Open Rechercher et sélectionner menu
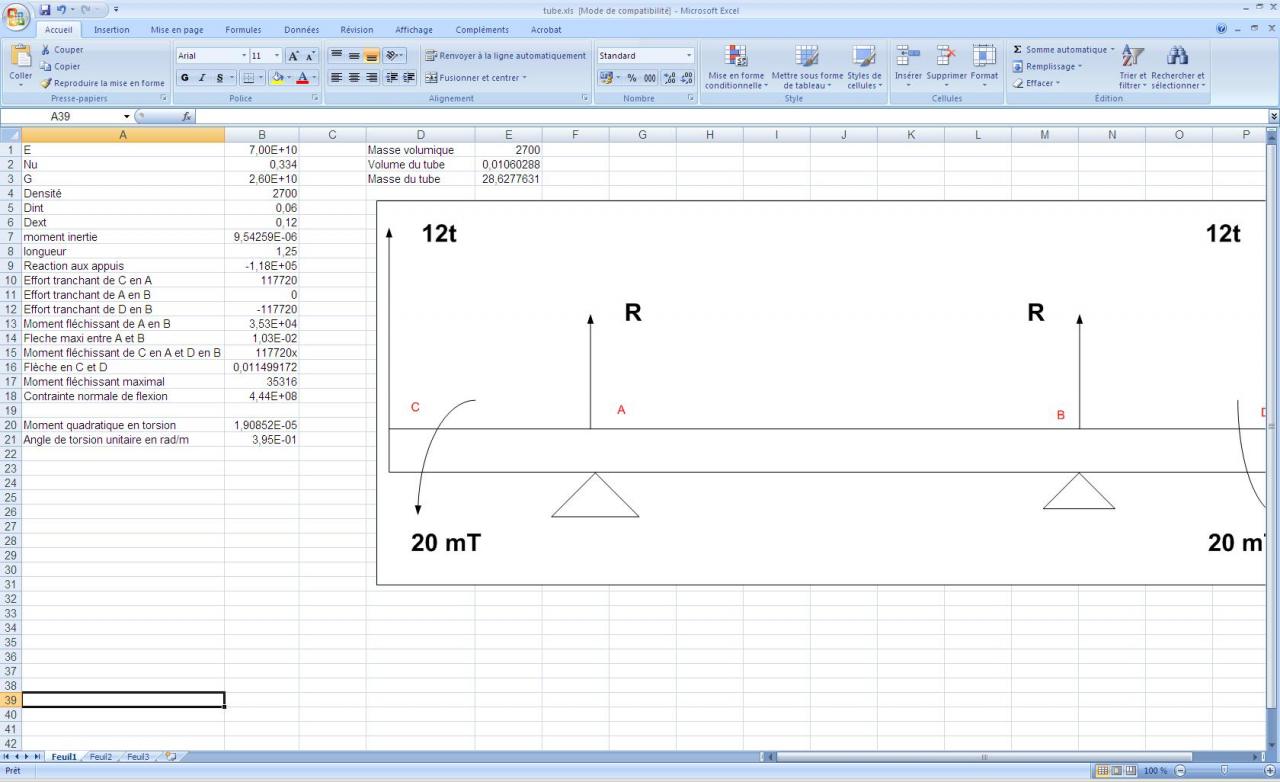The width and height of the screenshot is (1280, 782). pos(1178,67)
